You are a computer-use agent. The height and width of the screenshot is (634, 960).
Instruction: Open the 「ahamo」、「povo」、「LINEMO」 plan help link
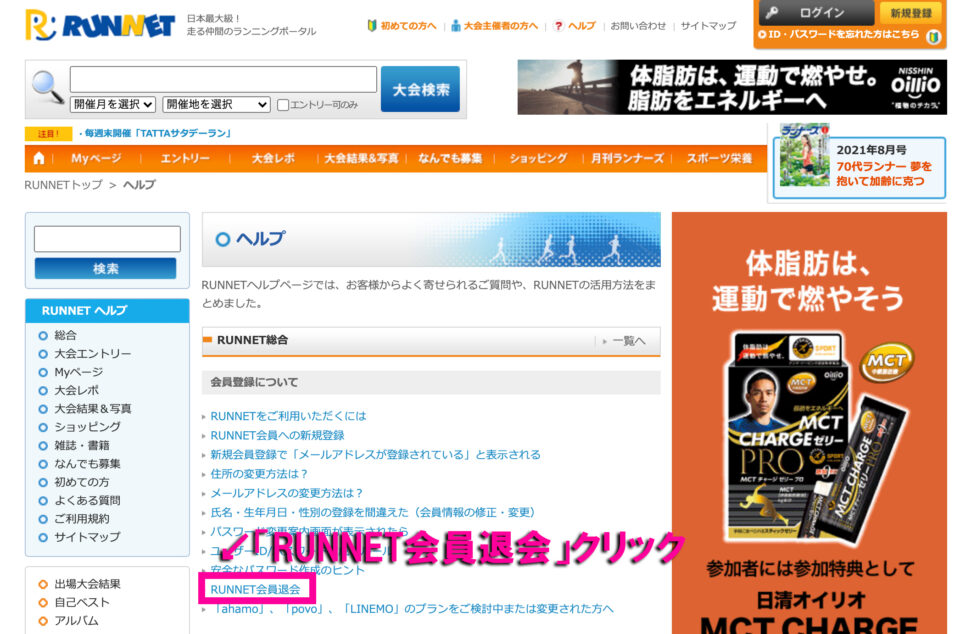[411, 609]
